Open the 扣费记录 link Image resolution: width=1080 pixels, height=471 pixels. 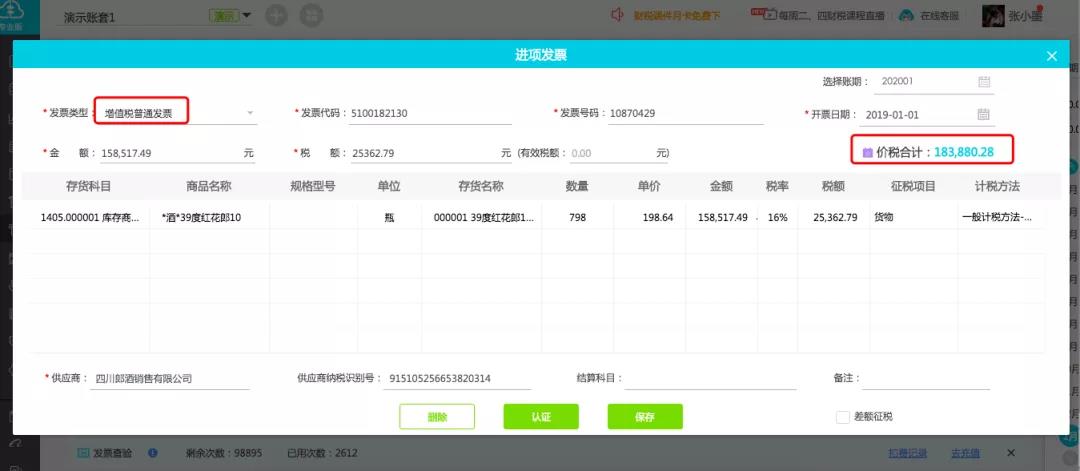[910, 453]
